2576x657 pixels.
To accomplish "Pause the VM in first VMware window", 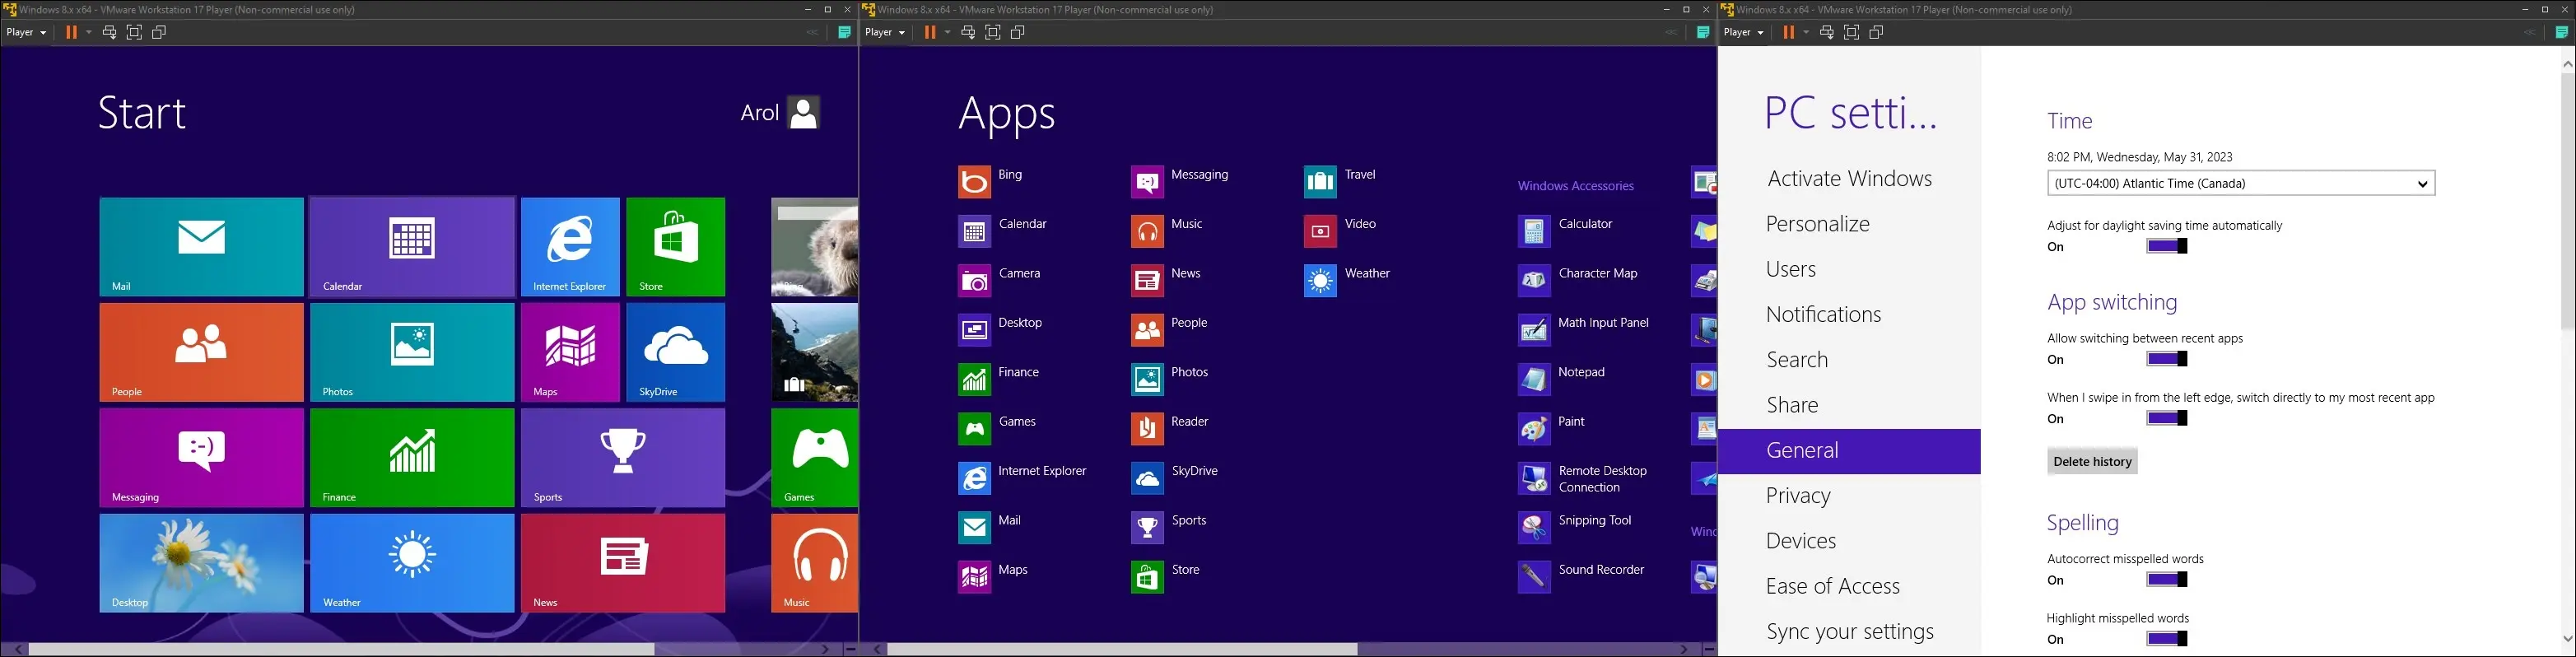I will tap(71, 32).
